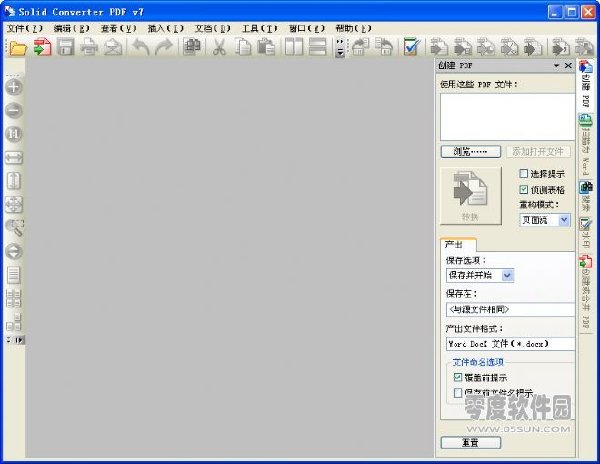
Task: Cut using the scissors icon
Action: (219, 48)
